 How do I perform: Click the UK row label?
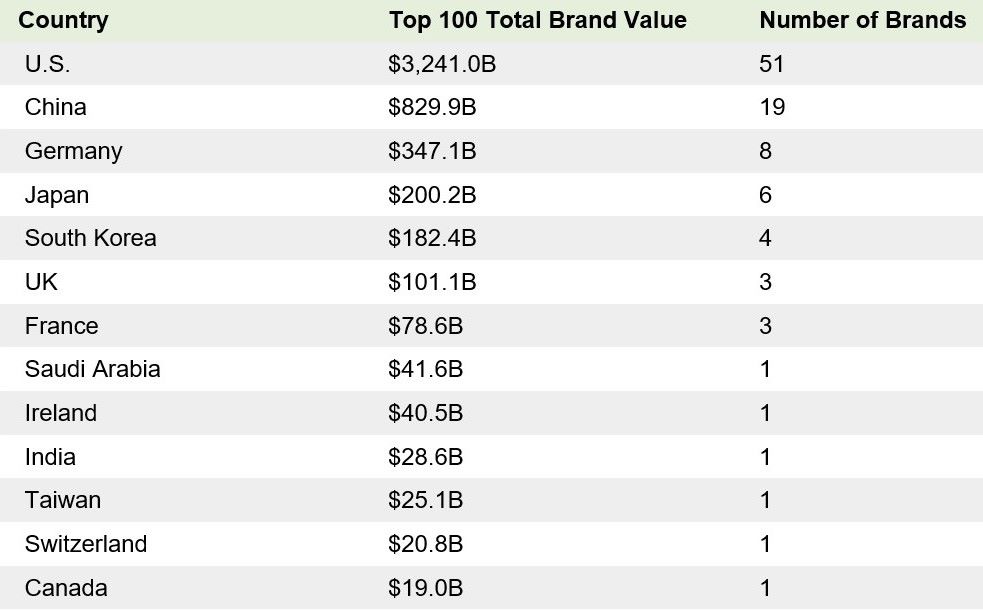(x=41, y=282)
